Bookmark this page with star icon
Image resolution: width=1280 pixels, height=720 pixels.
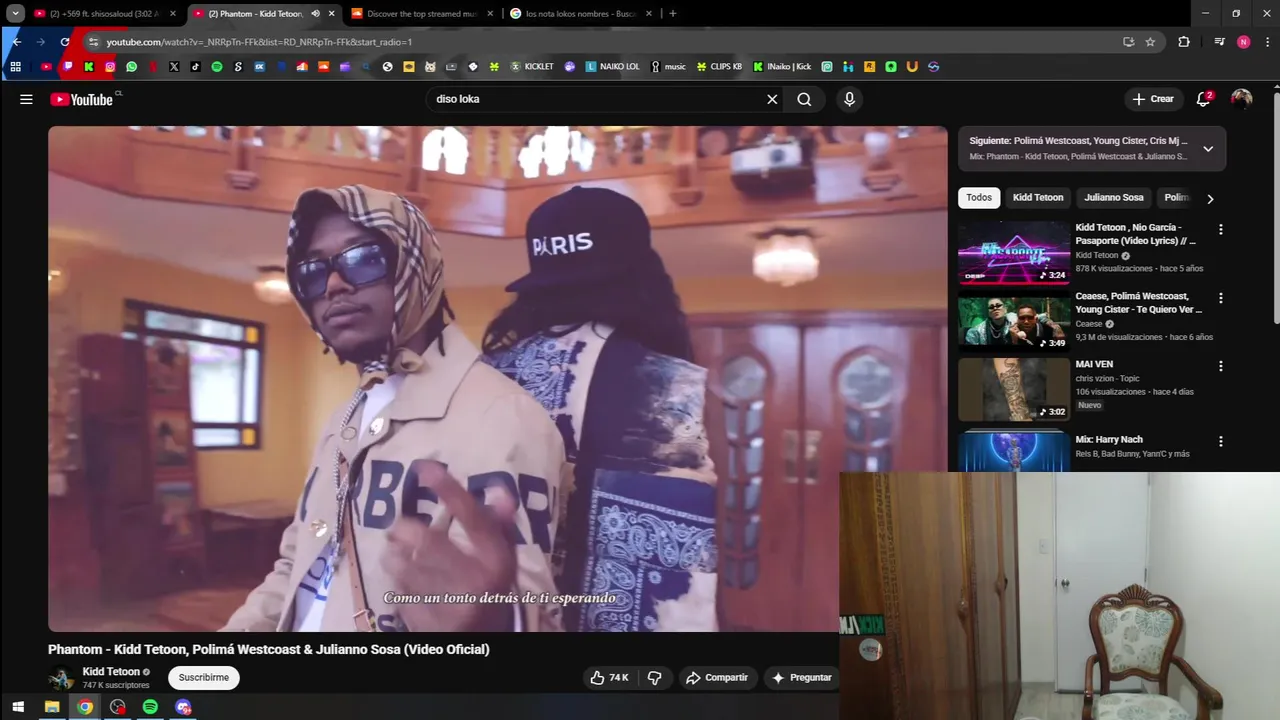tap(1150, 42)
